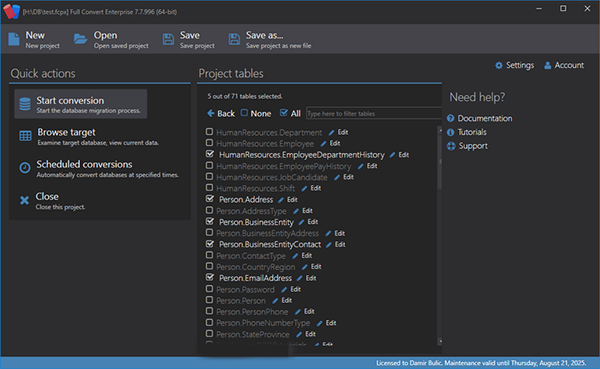The width and height of the screenshot is (600, 369).
Task: Click the pencil icon next to HumanResources.Department
Action: click(x=331, y=132)
